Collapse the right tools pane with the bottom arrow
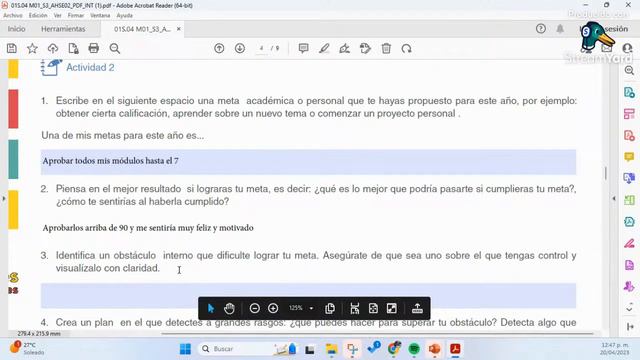The height and width of the screenshot is (360, 640). 629,327
